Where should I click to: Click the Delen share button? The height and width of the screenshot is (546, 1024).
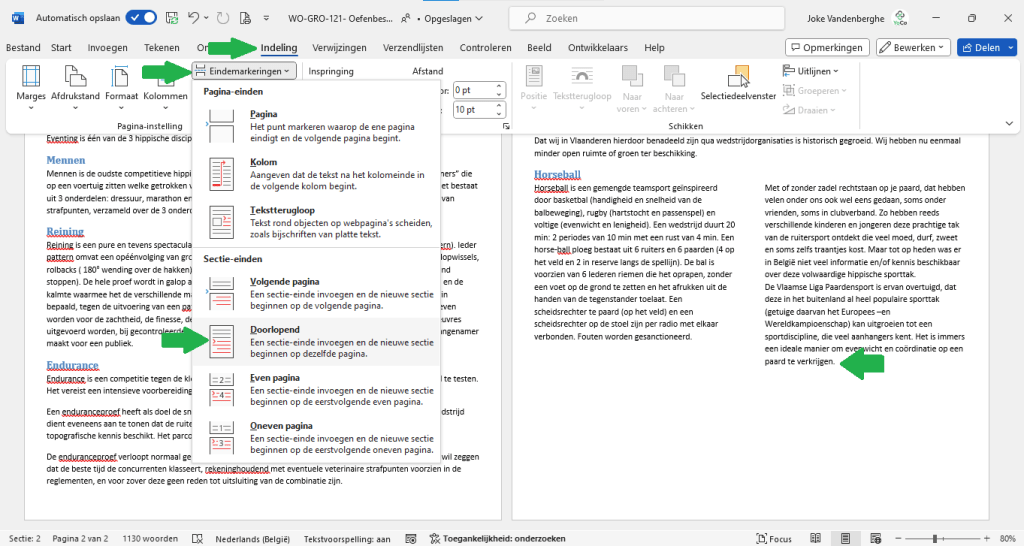982,48
